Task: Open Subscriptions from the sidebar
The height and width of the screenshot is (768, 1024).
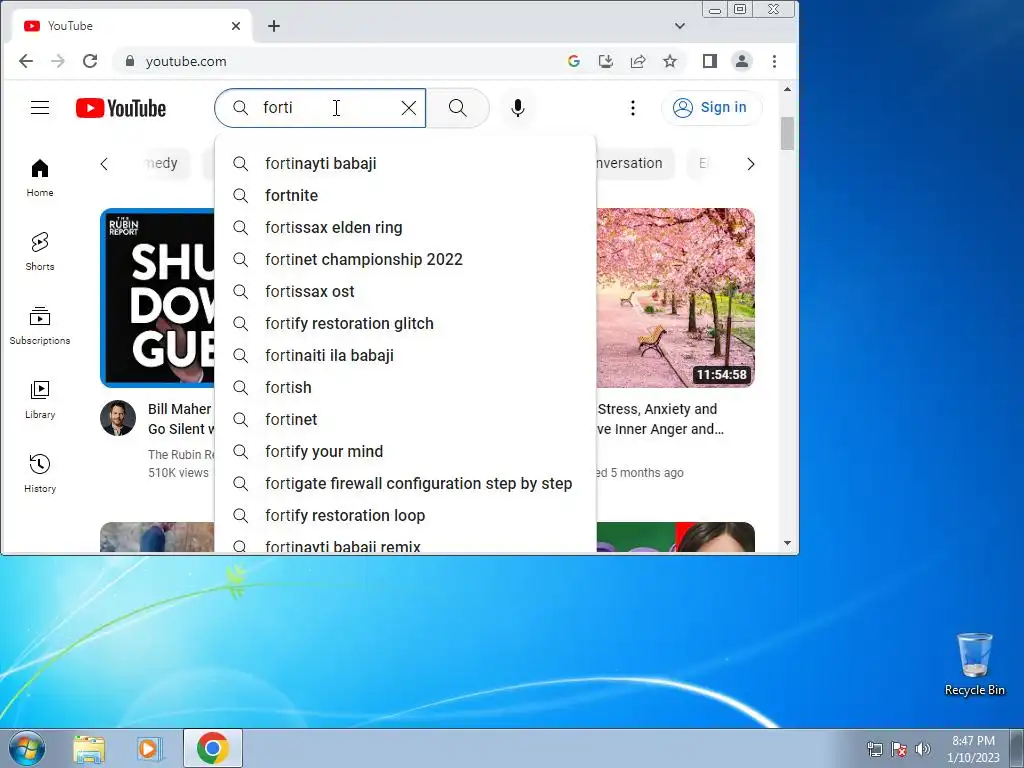Action: tap(40, 325)
